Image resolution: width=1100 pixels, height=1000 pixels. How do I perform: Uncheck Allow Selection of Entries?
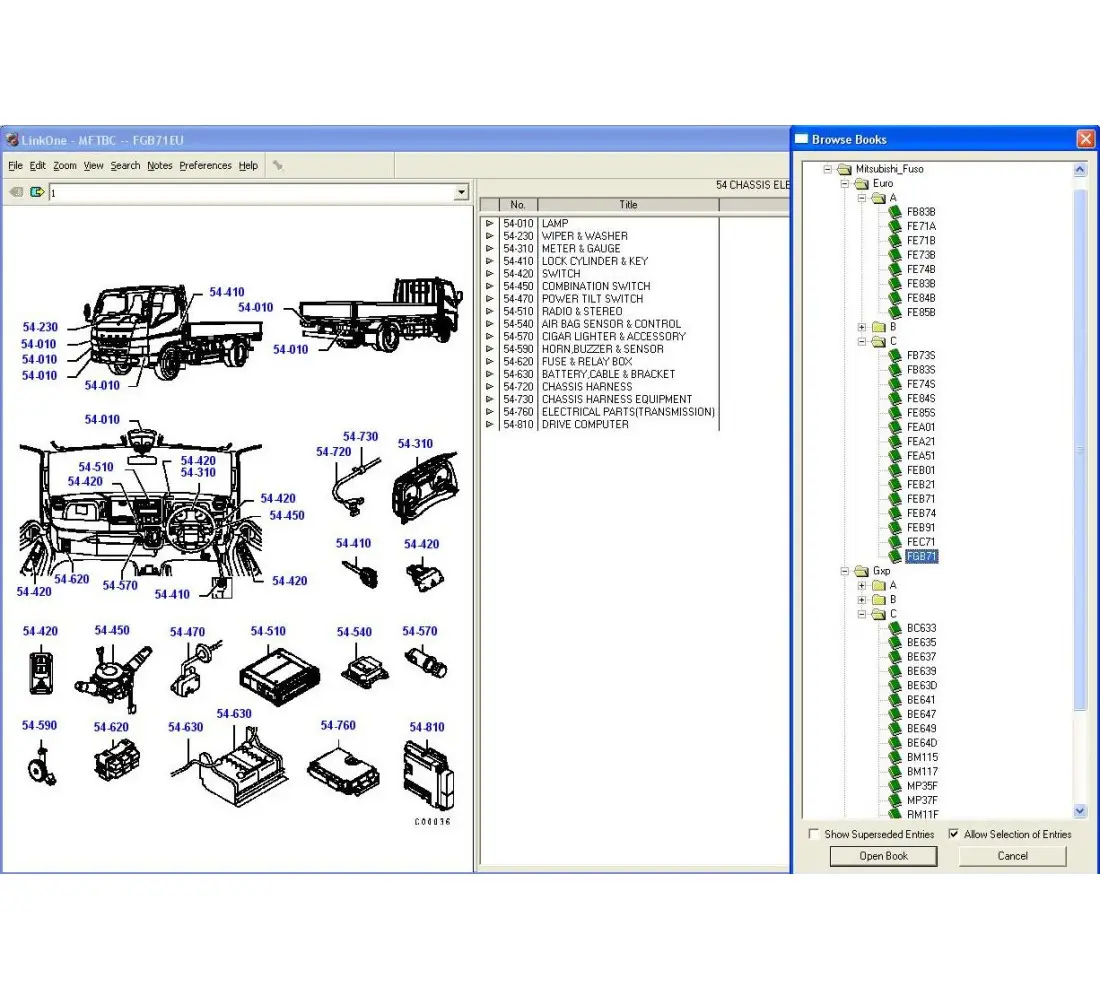click(953, 834)
